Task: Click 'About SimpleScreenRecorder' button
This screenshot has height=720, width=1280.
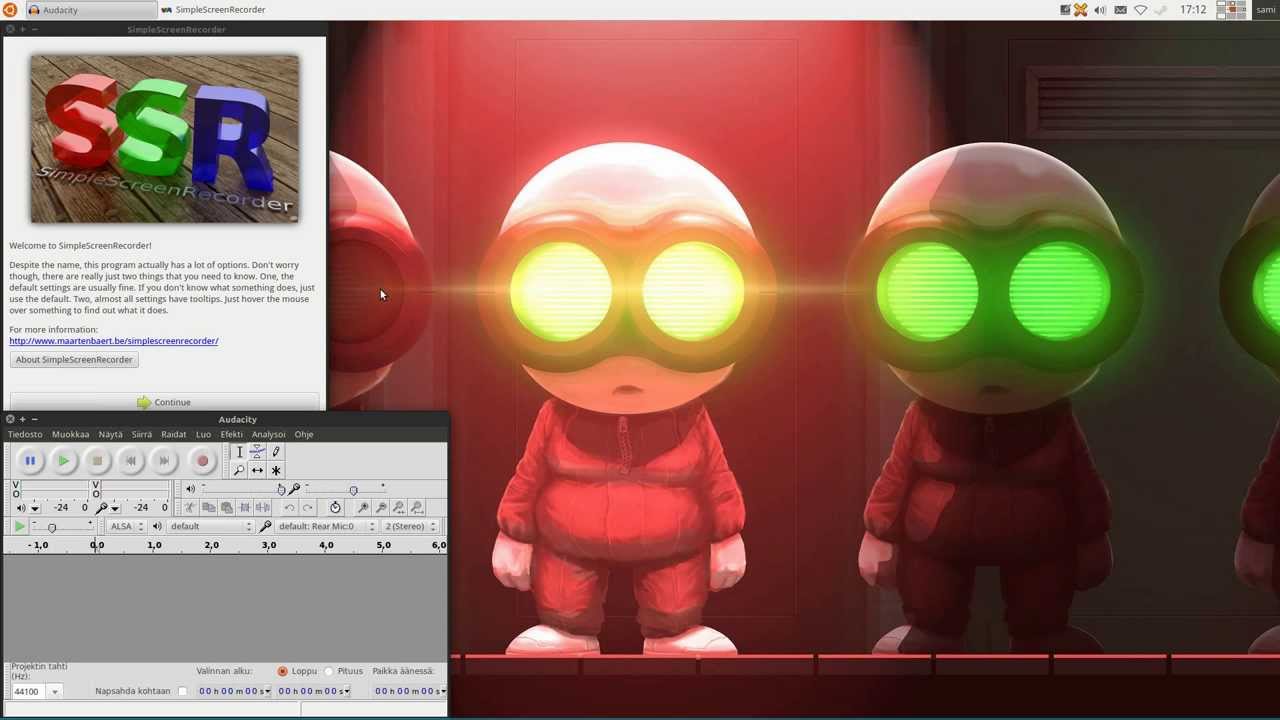Action: point(74,360)
